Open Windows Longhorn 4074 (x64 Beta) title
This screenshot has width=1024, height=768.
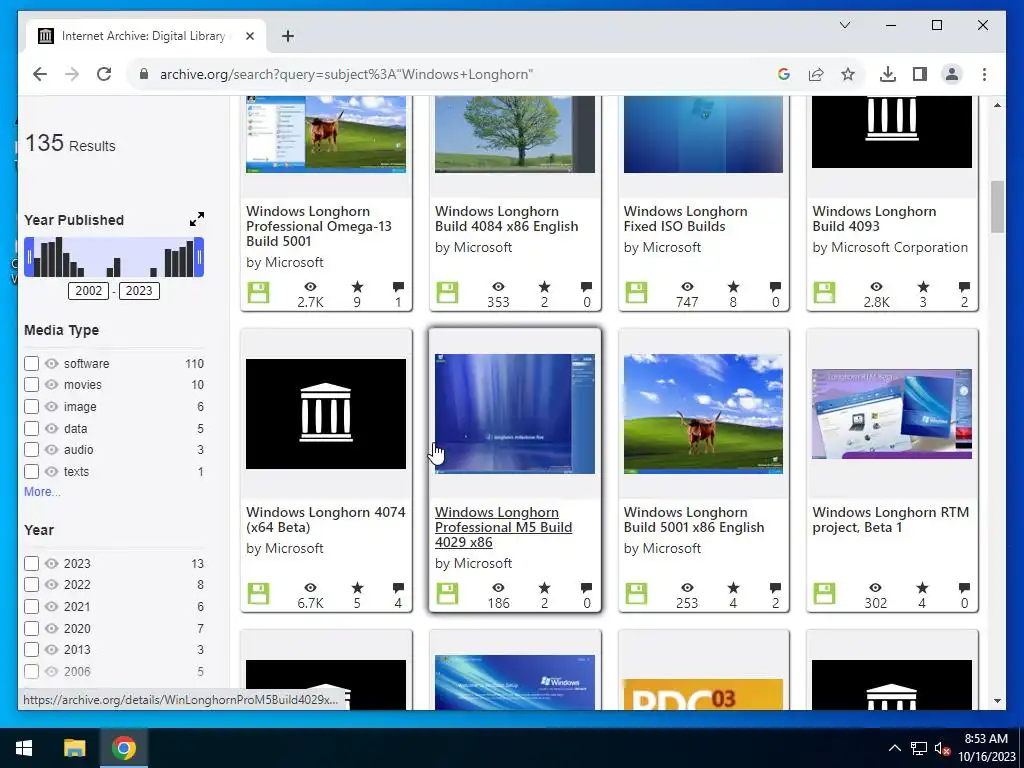click(x=326, y=520)
